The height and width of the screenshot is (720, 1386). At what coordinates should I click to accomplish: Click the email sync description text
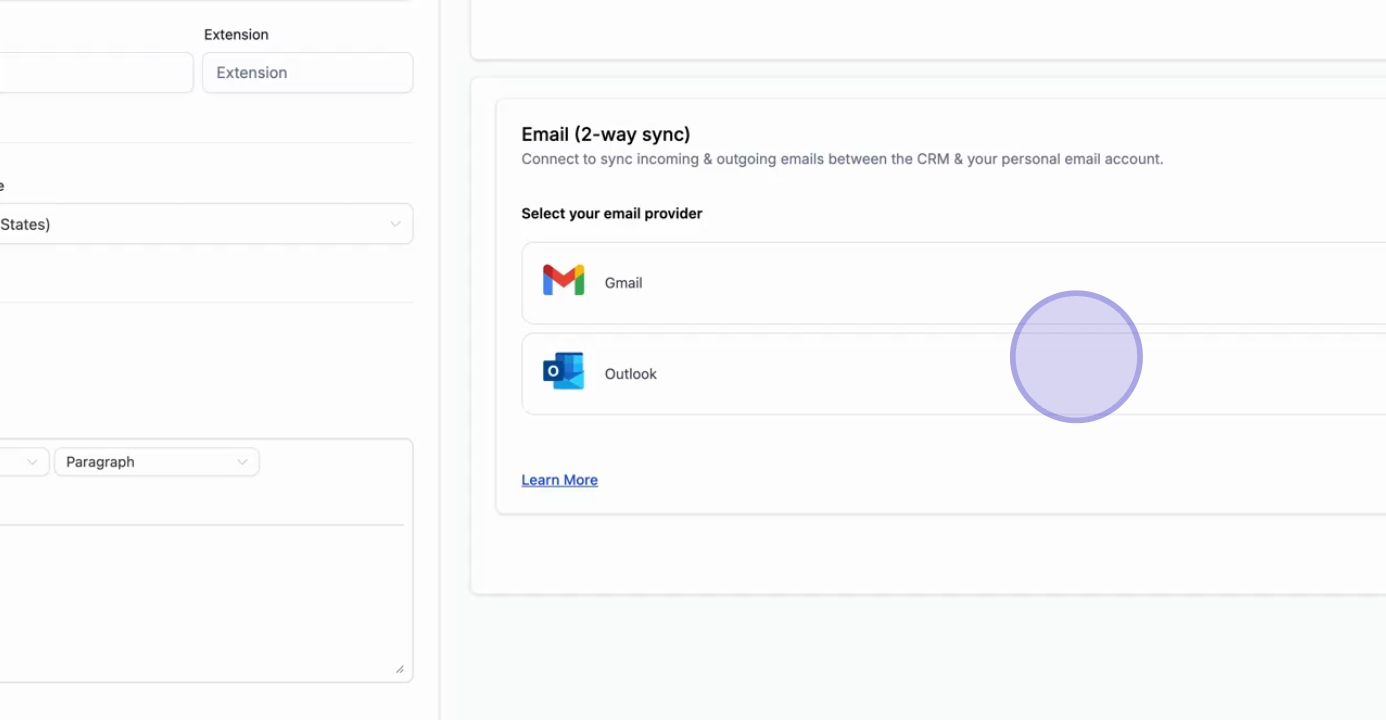(x=842, y=159)
